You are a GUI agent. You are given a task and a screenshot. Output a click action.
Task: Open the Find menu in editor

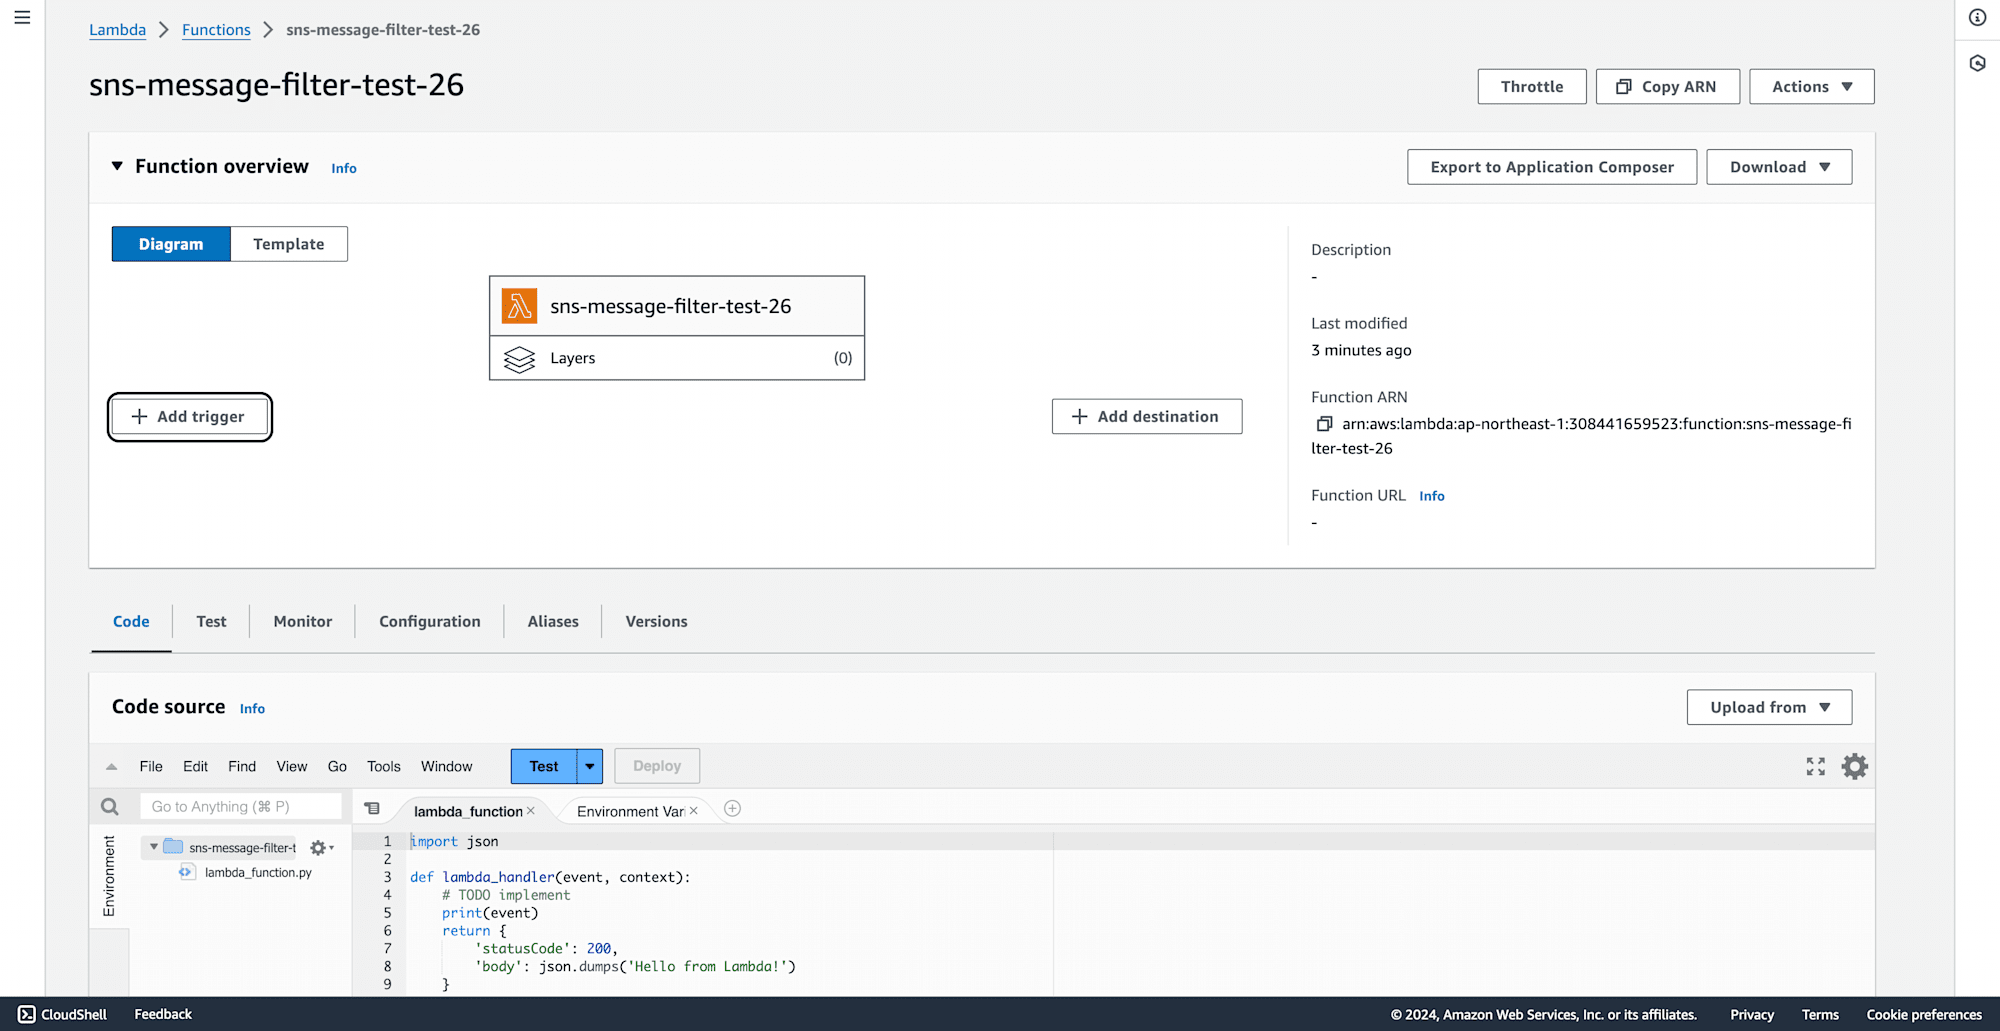click(x=242, y=766)
